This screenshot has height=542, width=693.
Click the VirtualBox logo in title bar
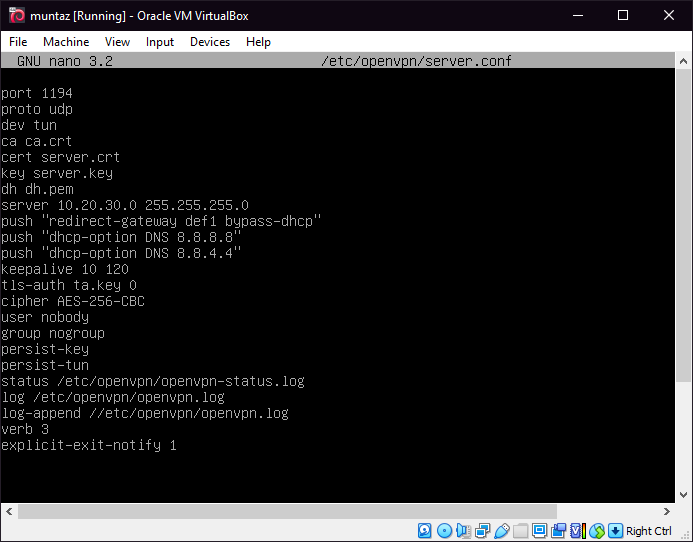pos(17,15)
